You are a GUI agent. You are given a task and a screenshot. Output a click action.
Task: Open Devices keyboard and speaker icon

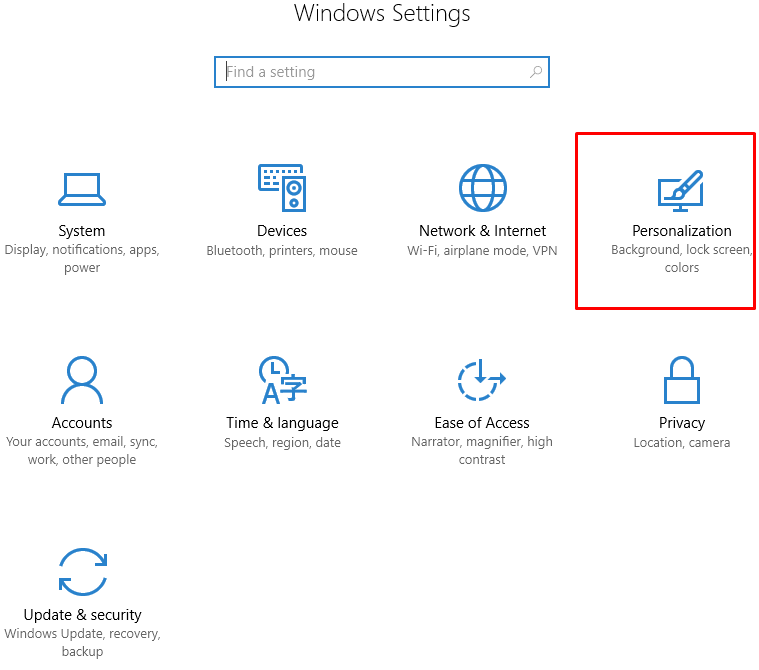(x=282, y=188)
